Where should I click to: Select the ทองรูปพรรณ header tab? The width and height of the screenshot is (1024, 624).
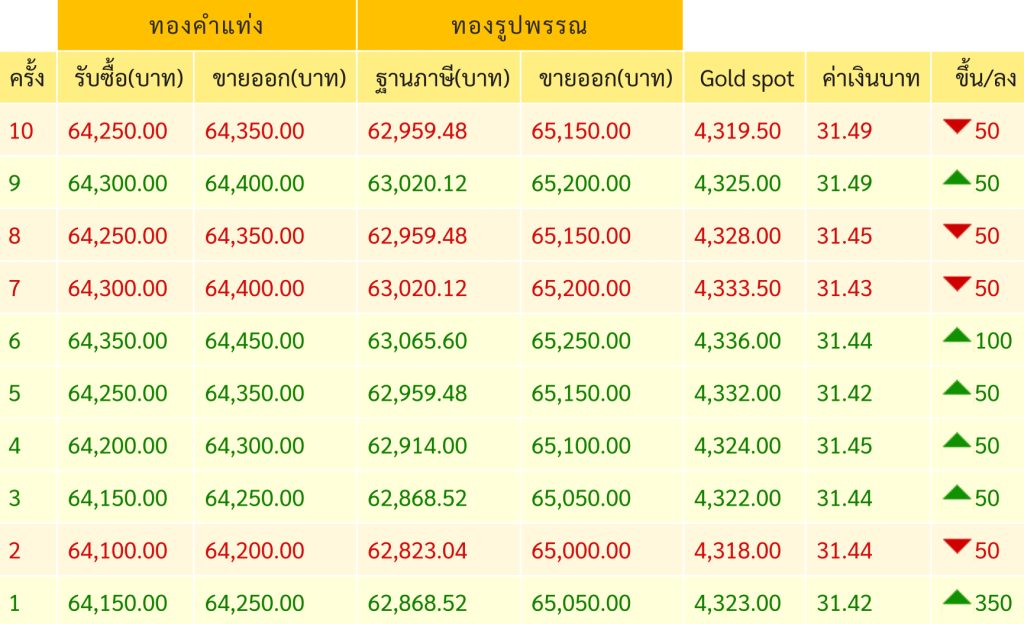[519, 25]
